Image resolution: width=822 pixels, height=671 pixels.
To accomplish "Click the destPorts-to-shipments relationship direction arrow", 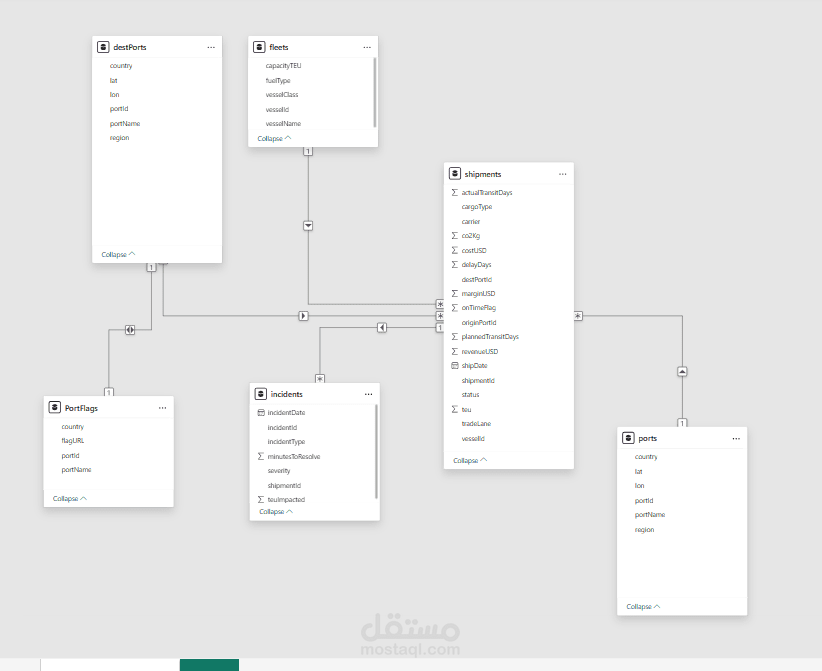I will 303,316.
